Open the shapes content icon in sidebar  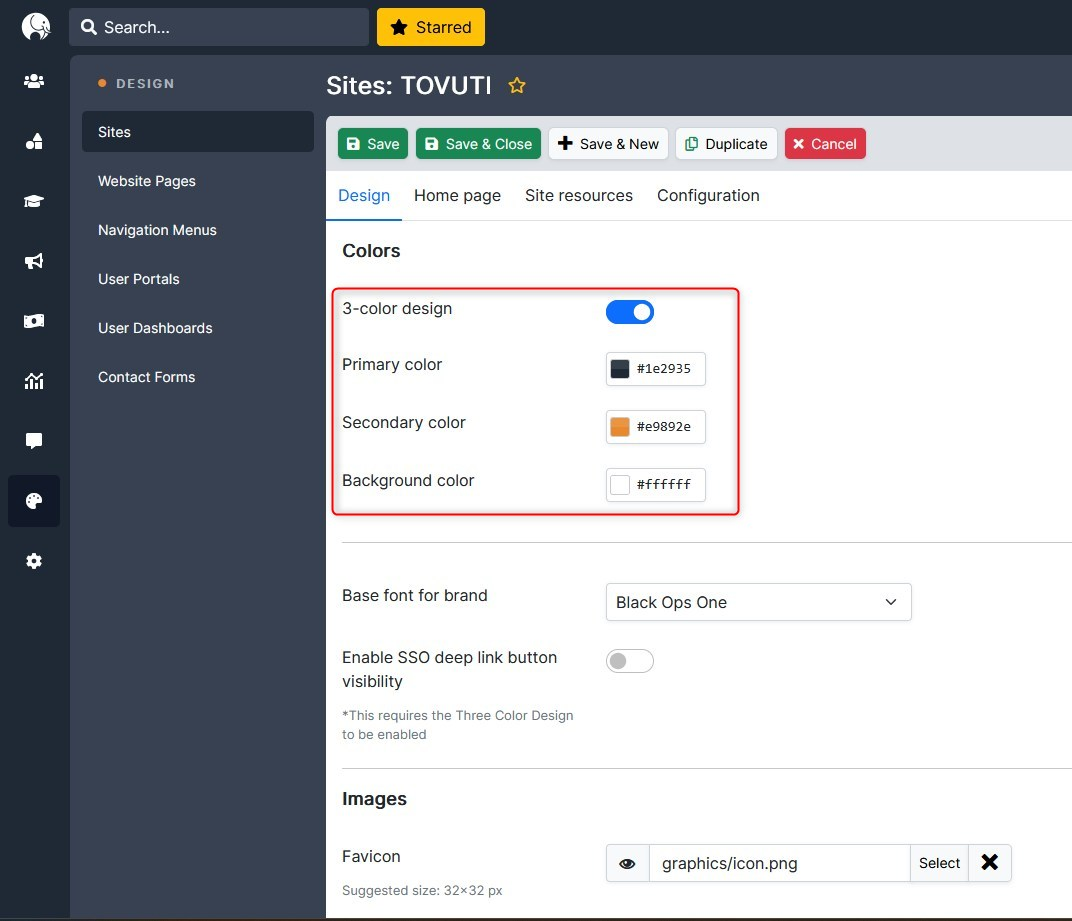[x=34, y=141]
